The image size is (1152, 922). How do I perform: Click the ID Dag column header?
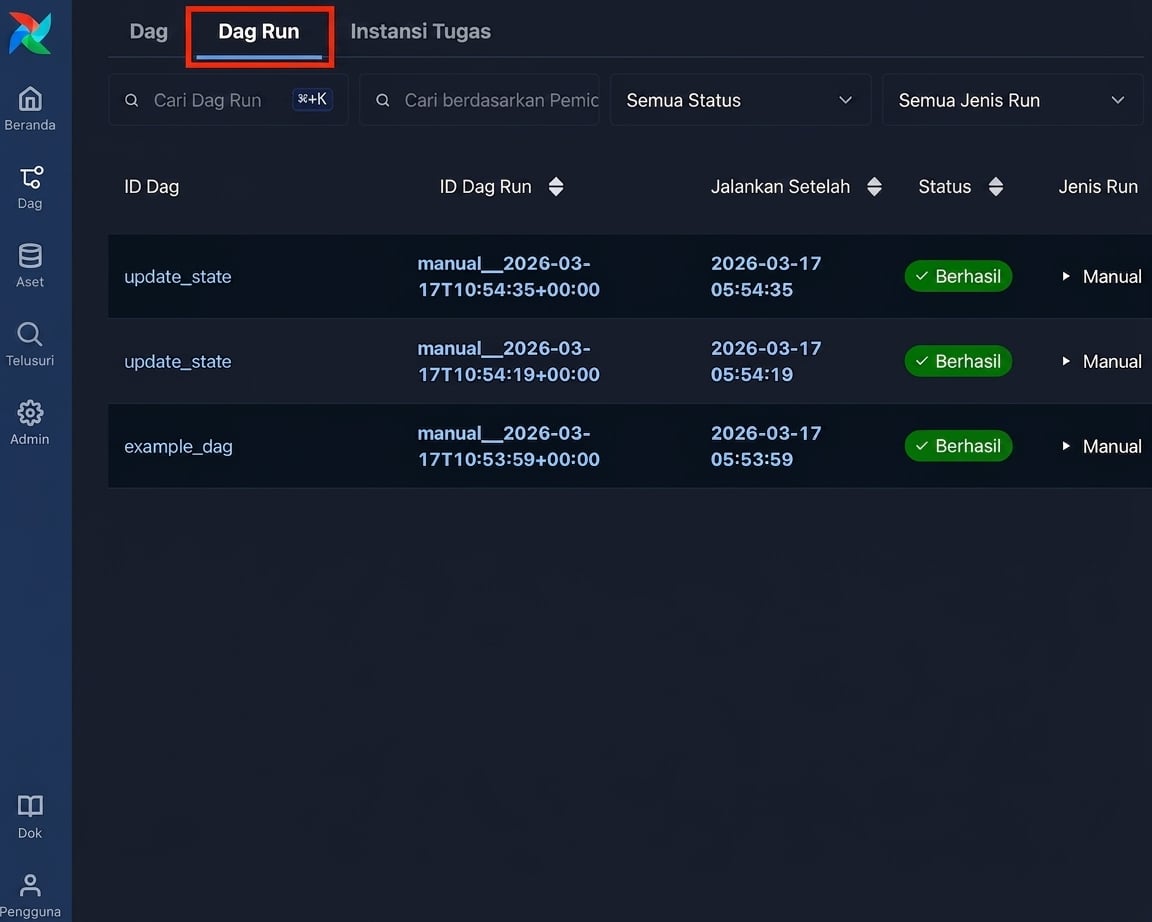point(151,187)
